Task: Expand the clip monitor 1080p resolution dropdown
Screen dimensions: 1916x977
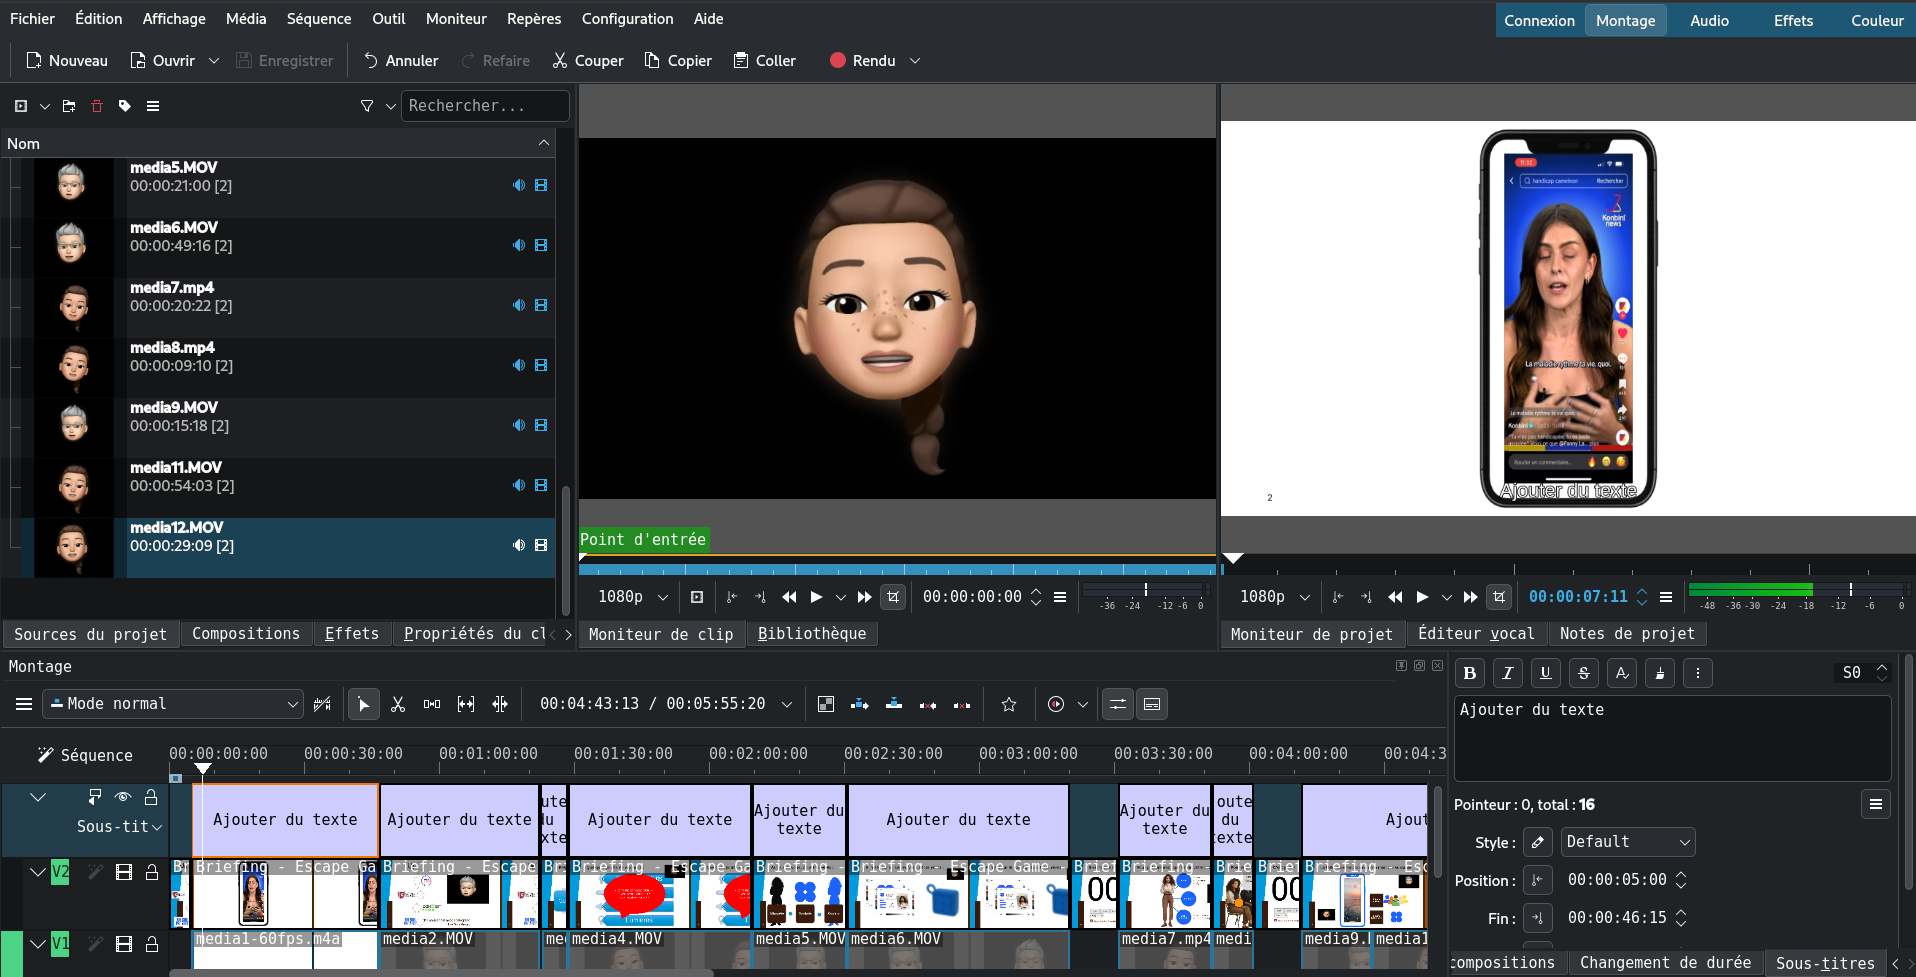Action: [x=633, y=597]
